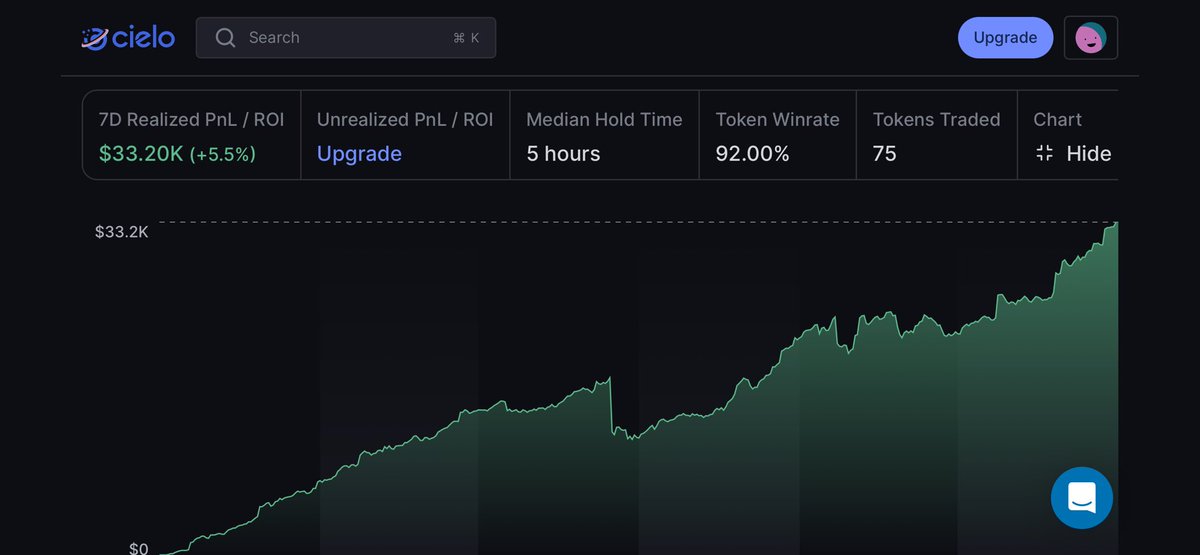Click the $33.20K realized PnL value
Viewport: 1200px width, 555px height.
[x=141, y=154]
